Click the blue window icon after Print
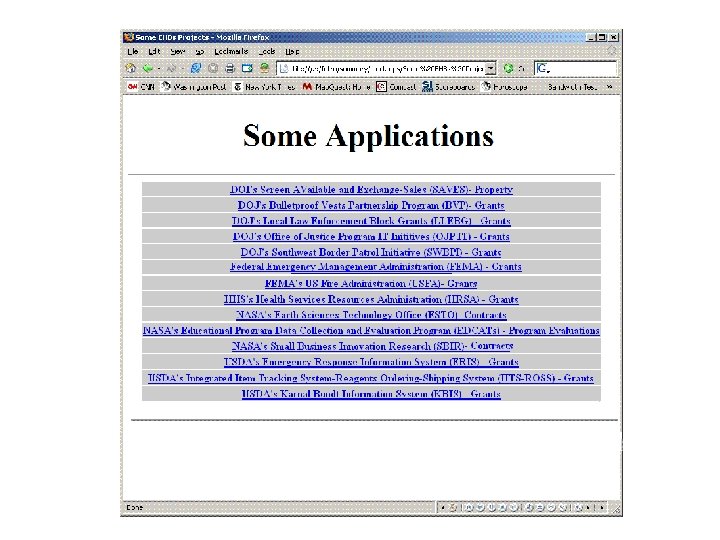The height and width of the screenshot is (540, 720). click(247, 68)
